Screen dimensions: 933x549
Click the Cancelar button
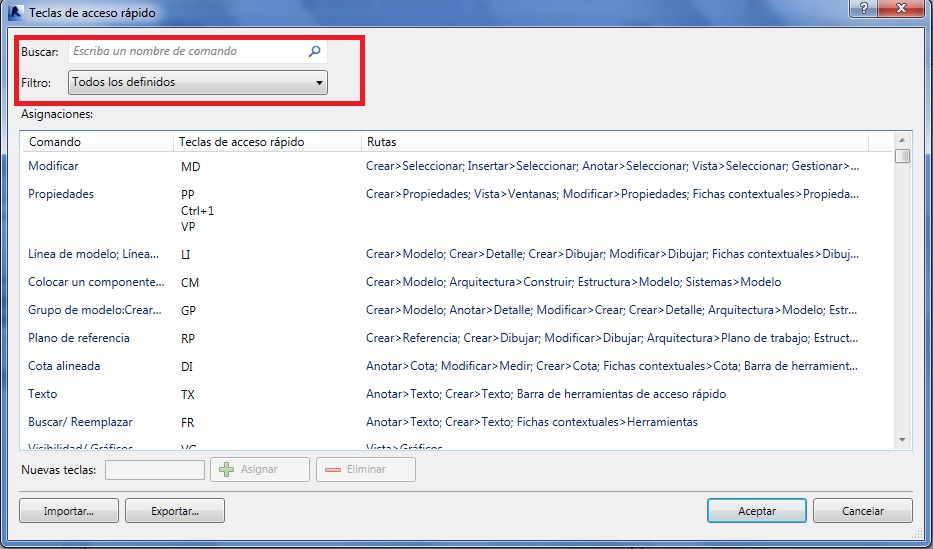pyautogui.click(x=862, y=511)
